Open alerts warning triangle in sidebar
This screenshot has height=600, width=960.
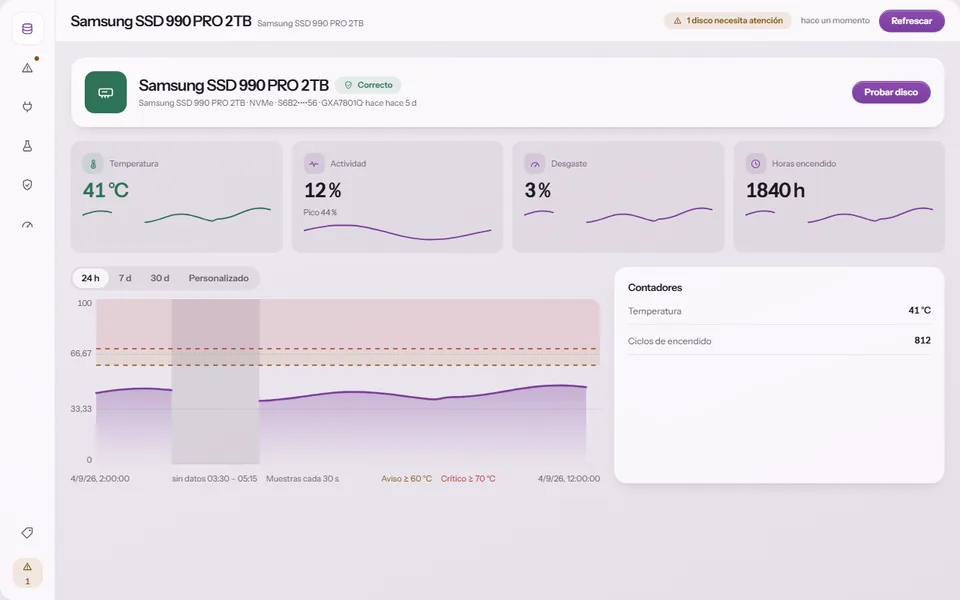point(27,68)
